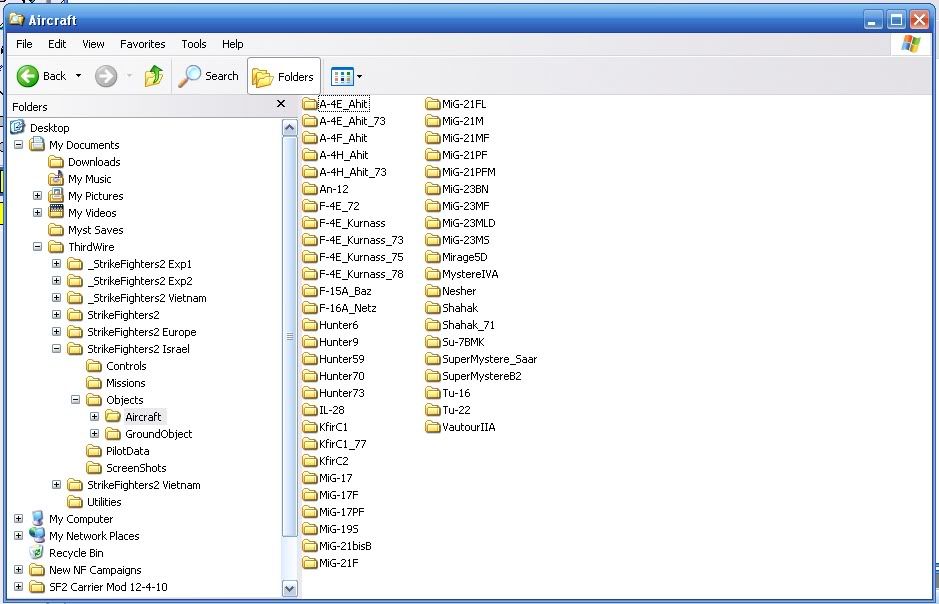Expand the StrikeFighters2 Europe node
This screenshot has width=939, height=604.
click(x=56, y=331)
